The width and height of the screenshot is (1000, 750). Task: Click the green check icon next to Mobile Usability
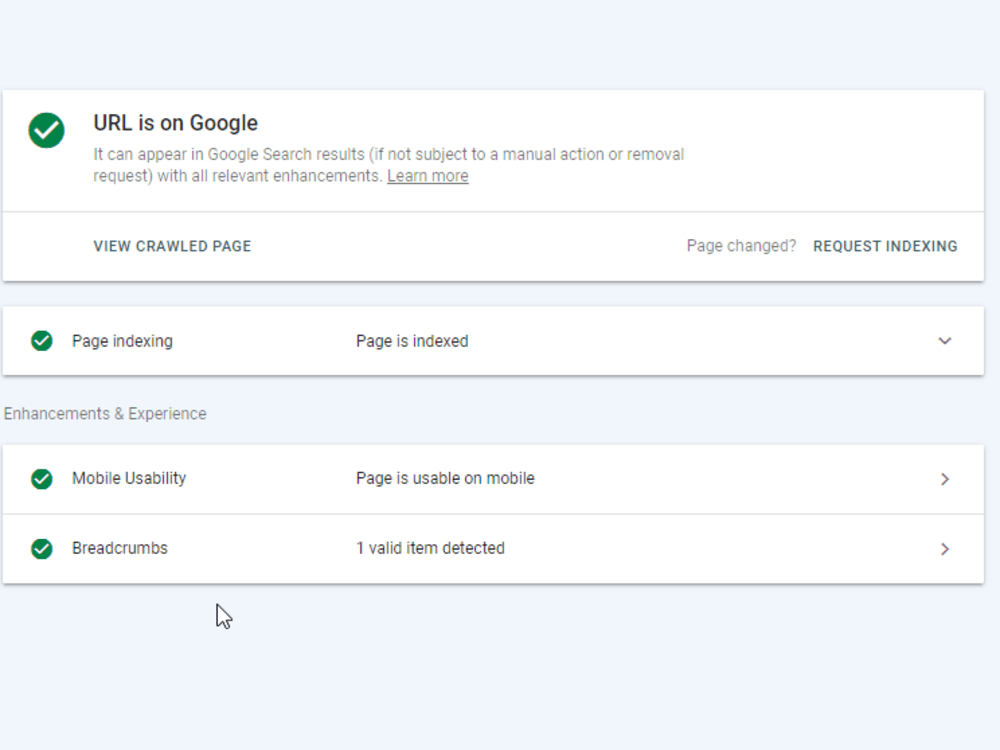click(x=42, y=478)
